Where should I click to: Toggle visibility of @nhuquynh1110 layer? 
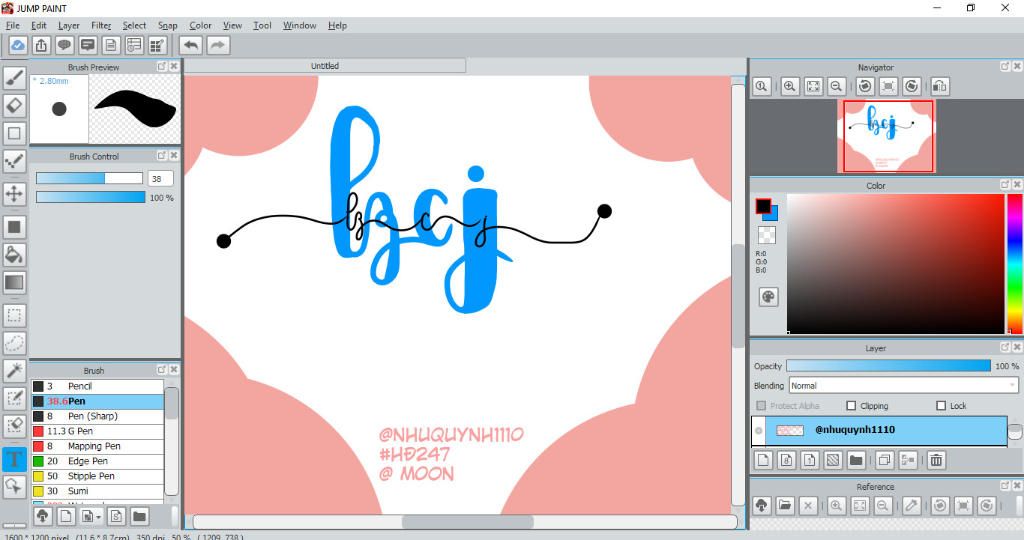(758, 430)
